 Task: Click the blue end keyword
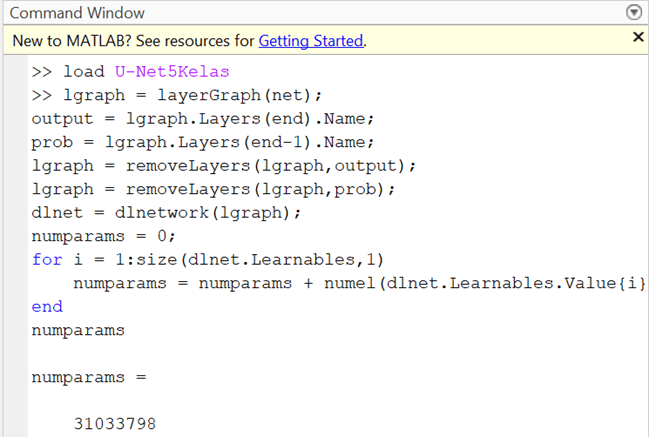point(47,306)
